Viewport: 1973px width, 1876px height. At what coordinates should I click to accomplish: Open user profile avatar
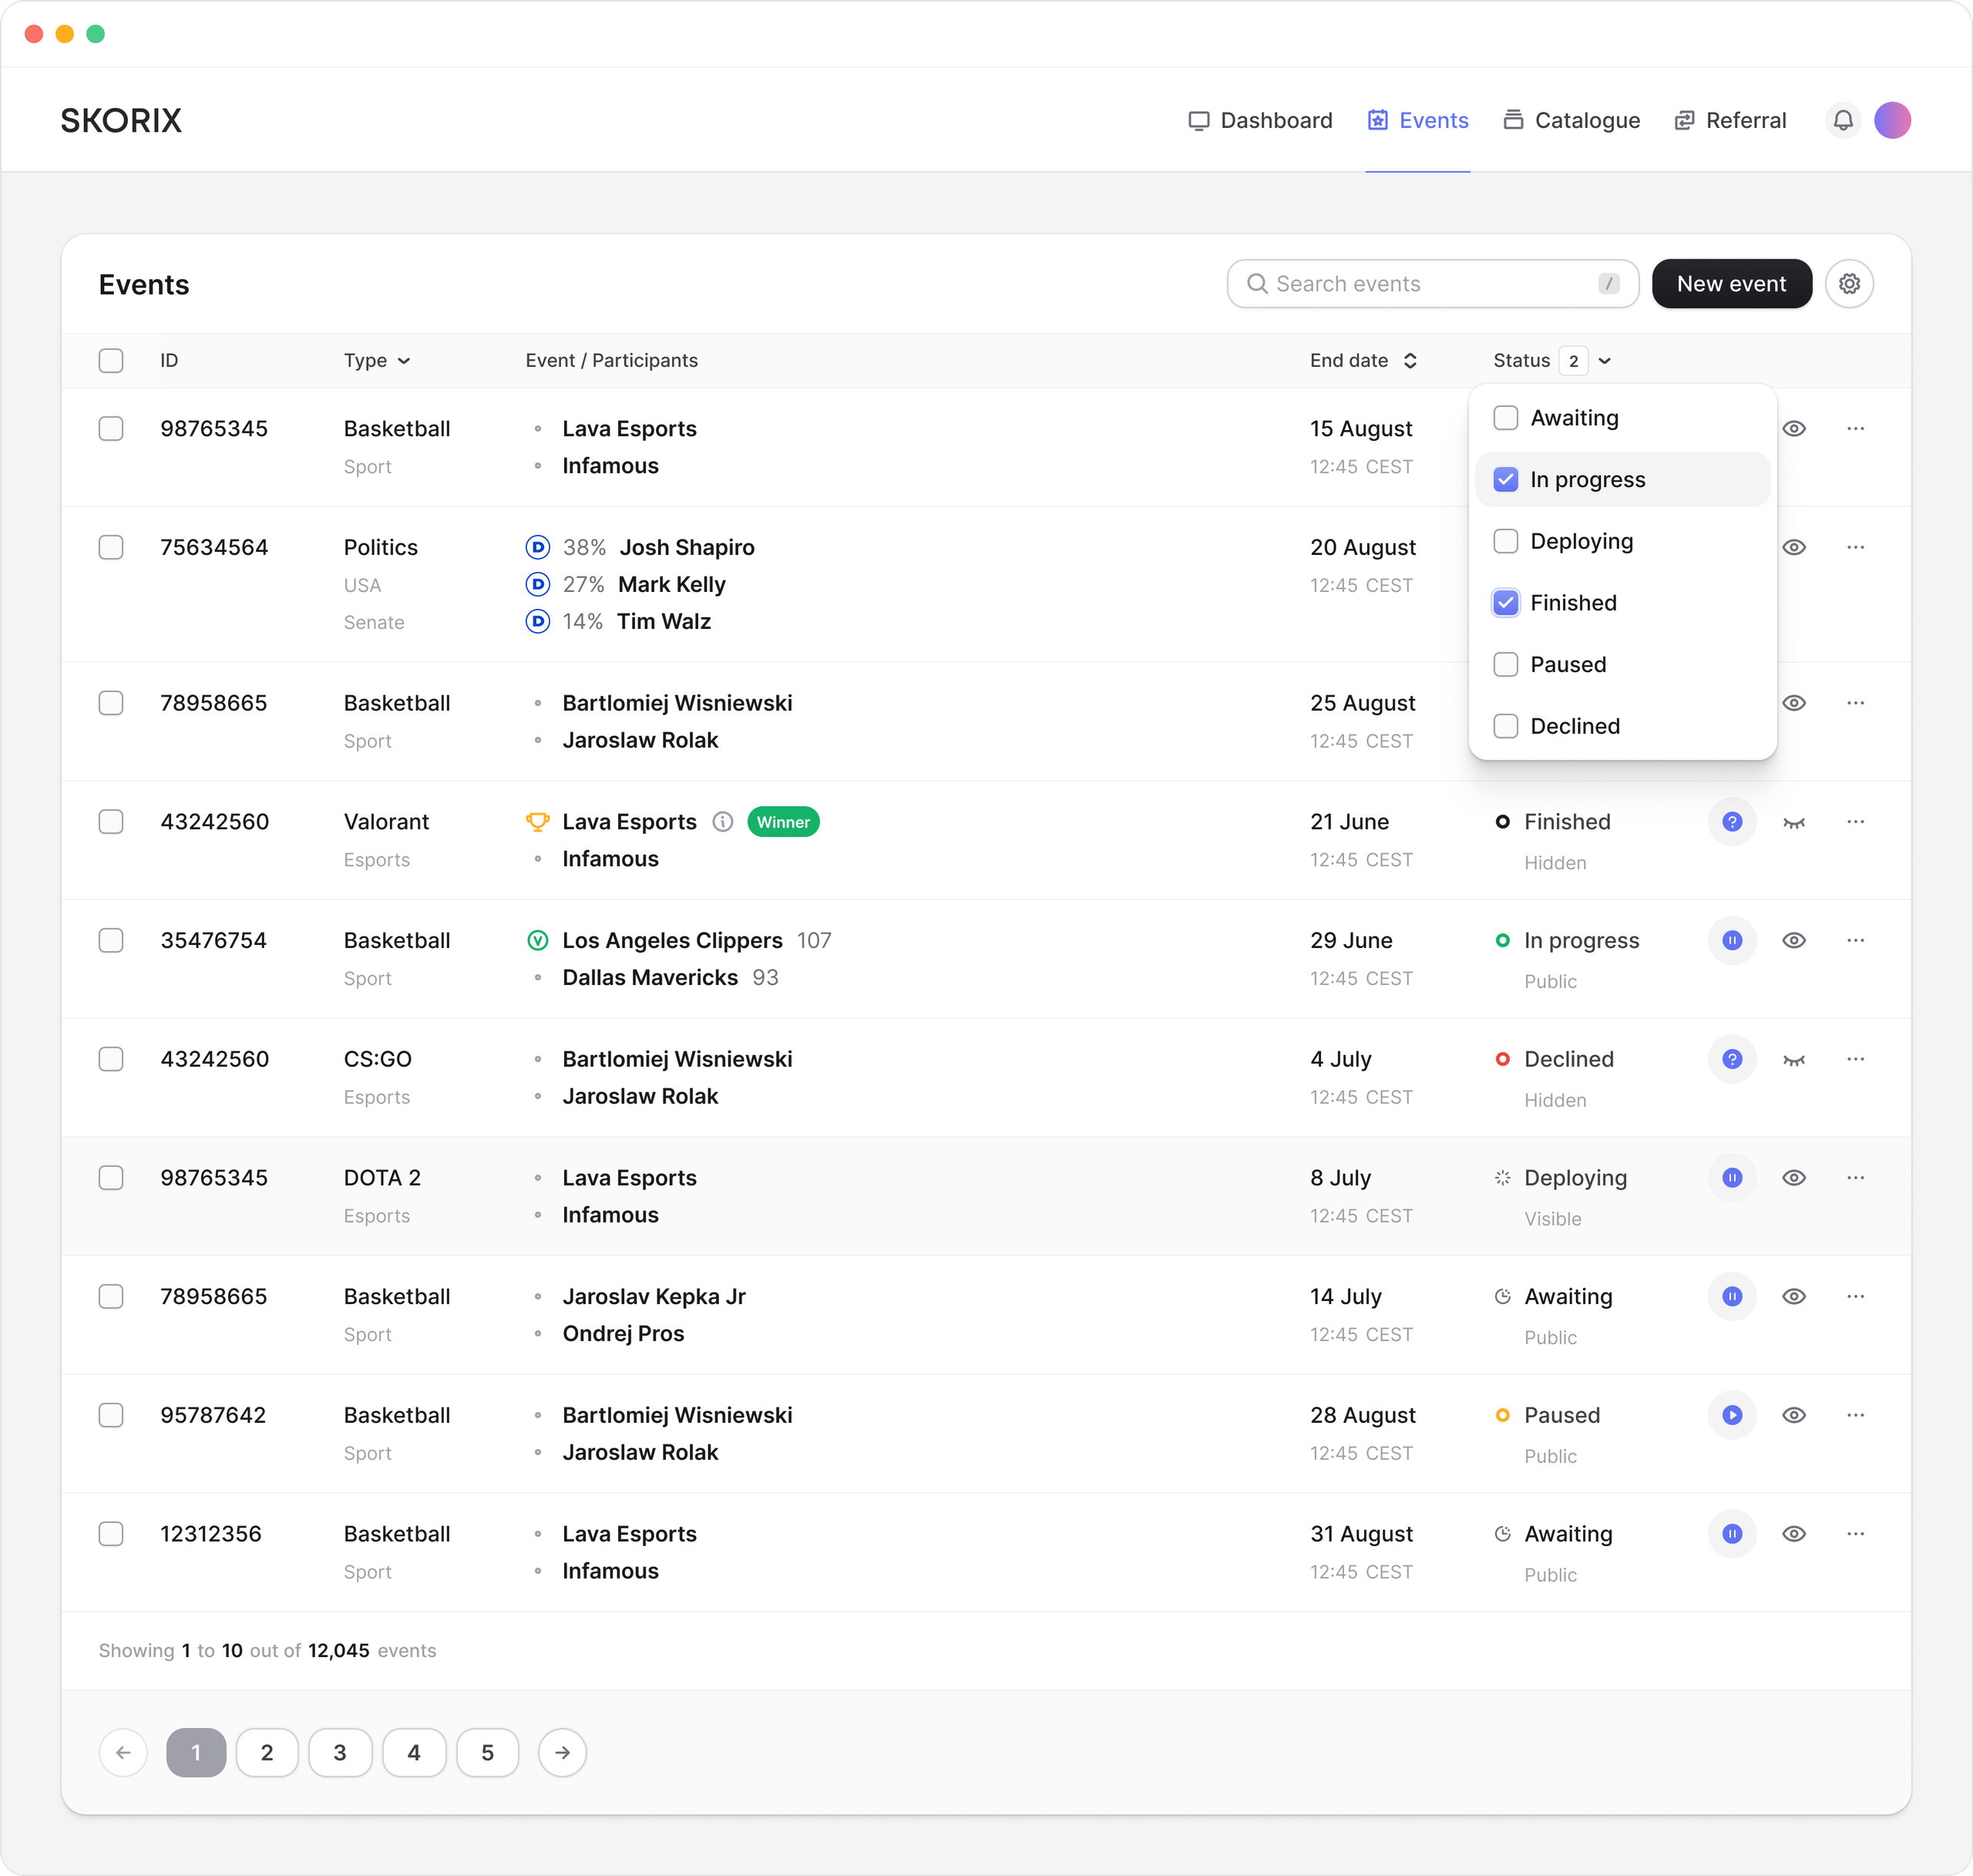click(x=1892, y=120)
